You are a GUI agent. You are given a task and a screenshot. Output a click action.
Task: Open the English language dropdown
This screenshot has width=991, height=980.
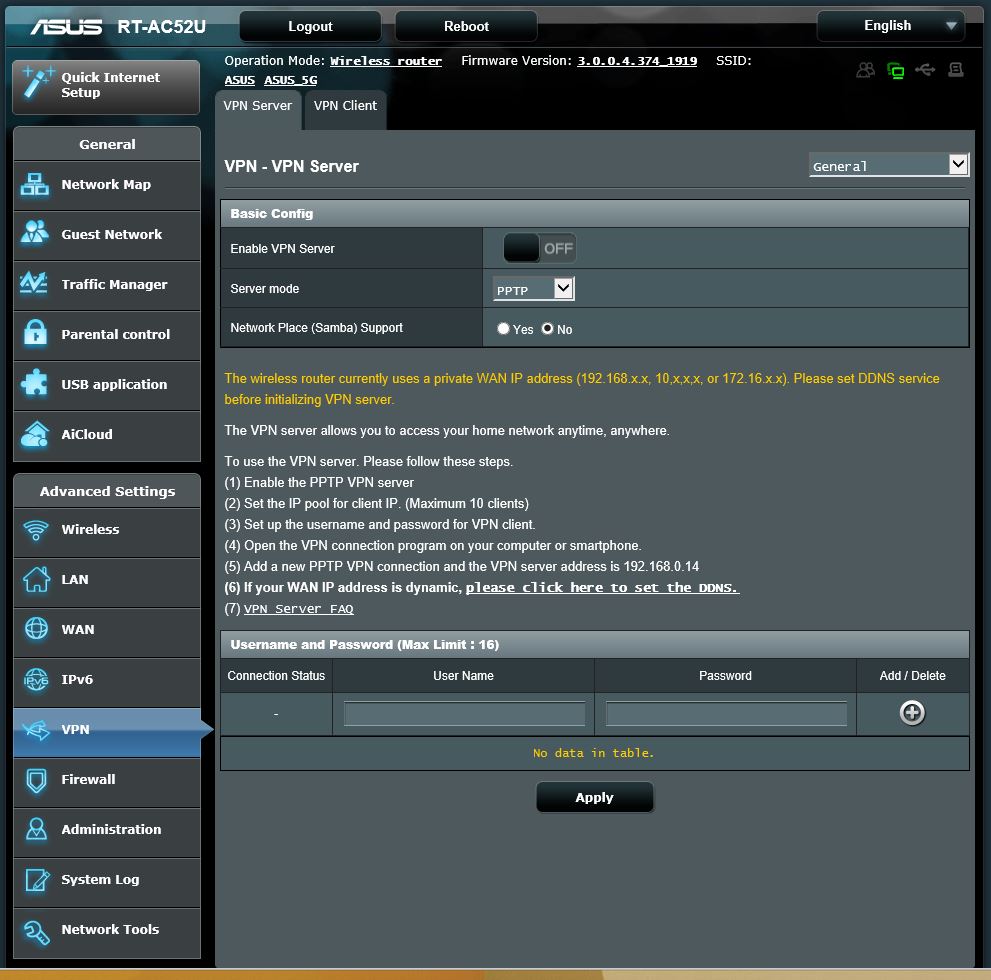coord(891,26)
